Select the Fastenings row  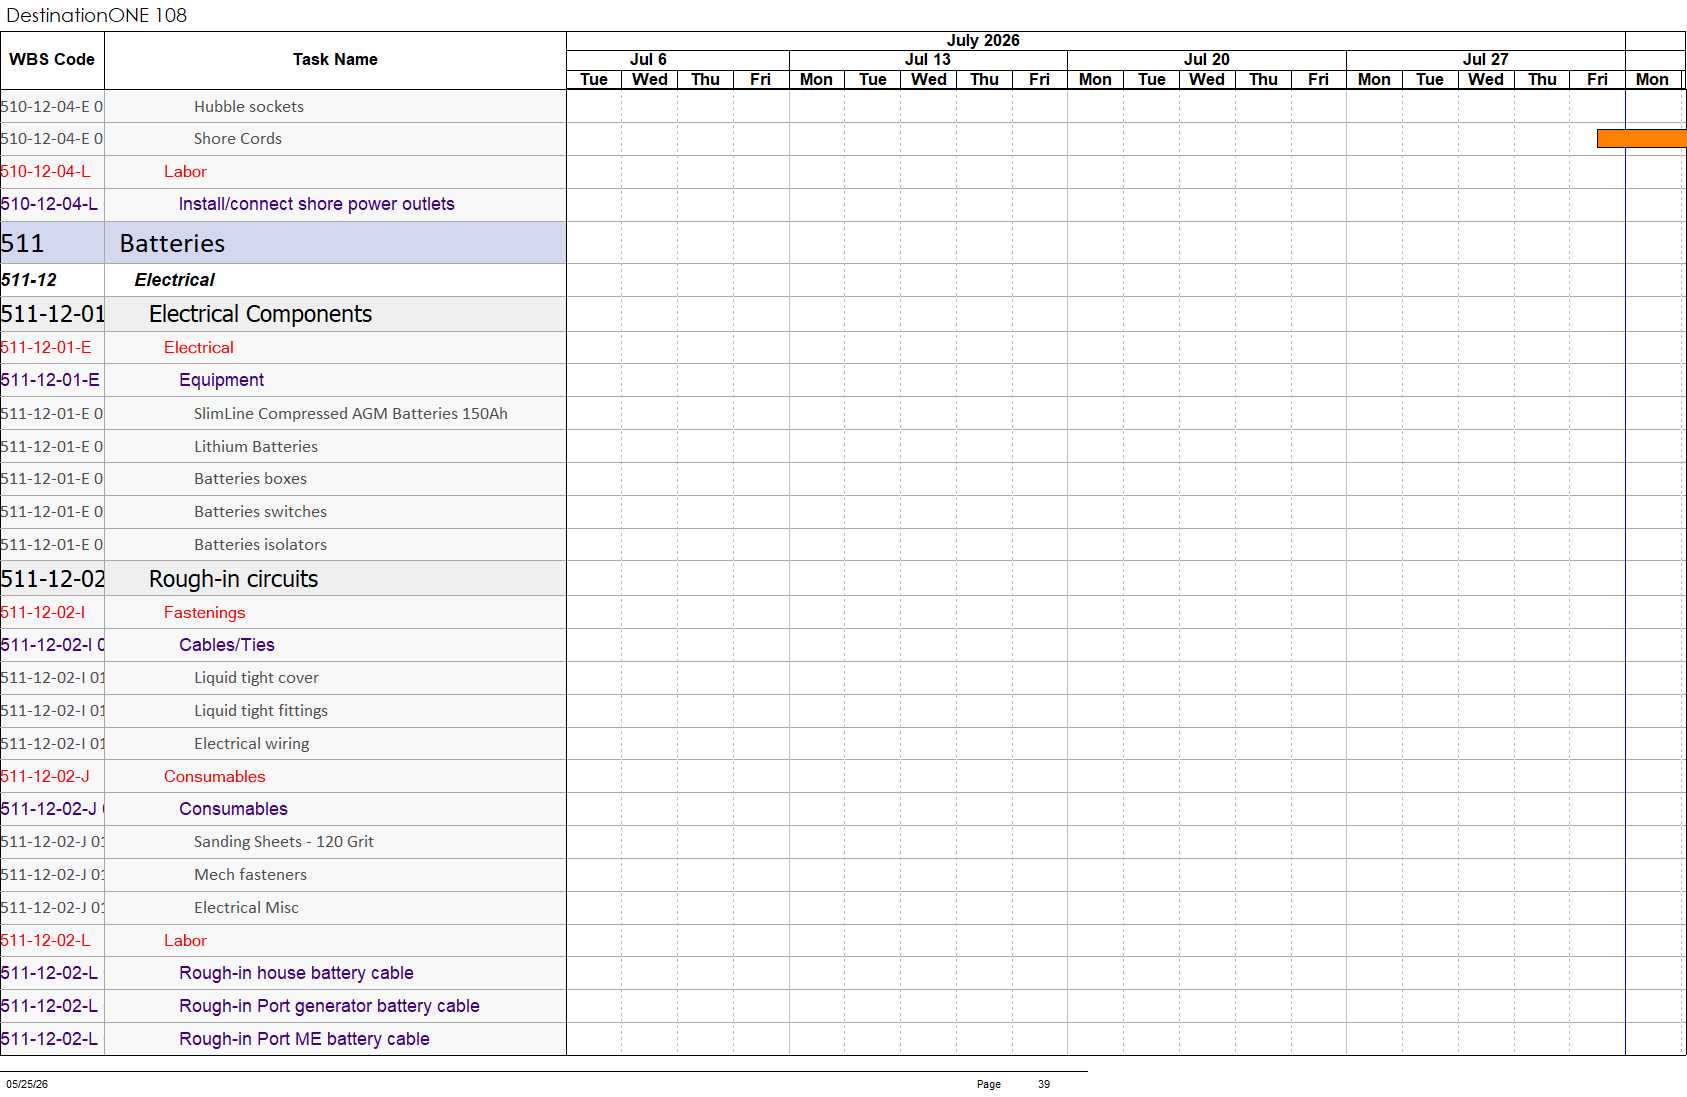pos(283,613)
